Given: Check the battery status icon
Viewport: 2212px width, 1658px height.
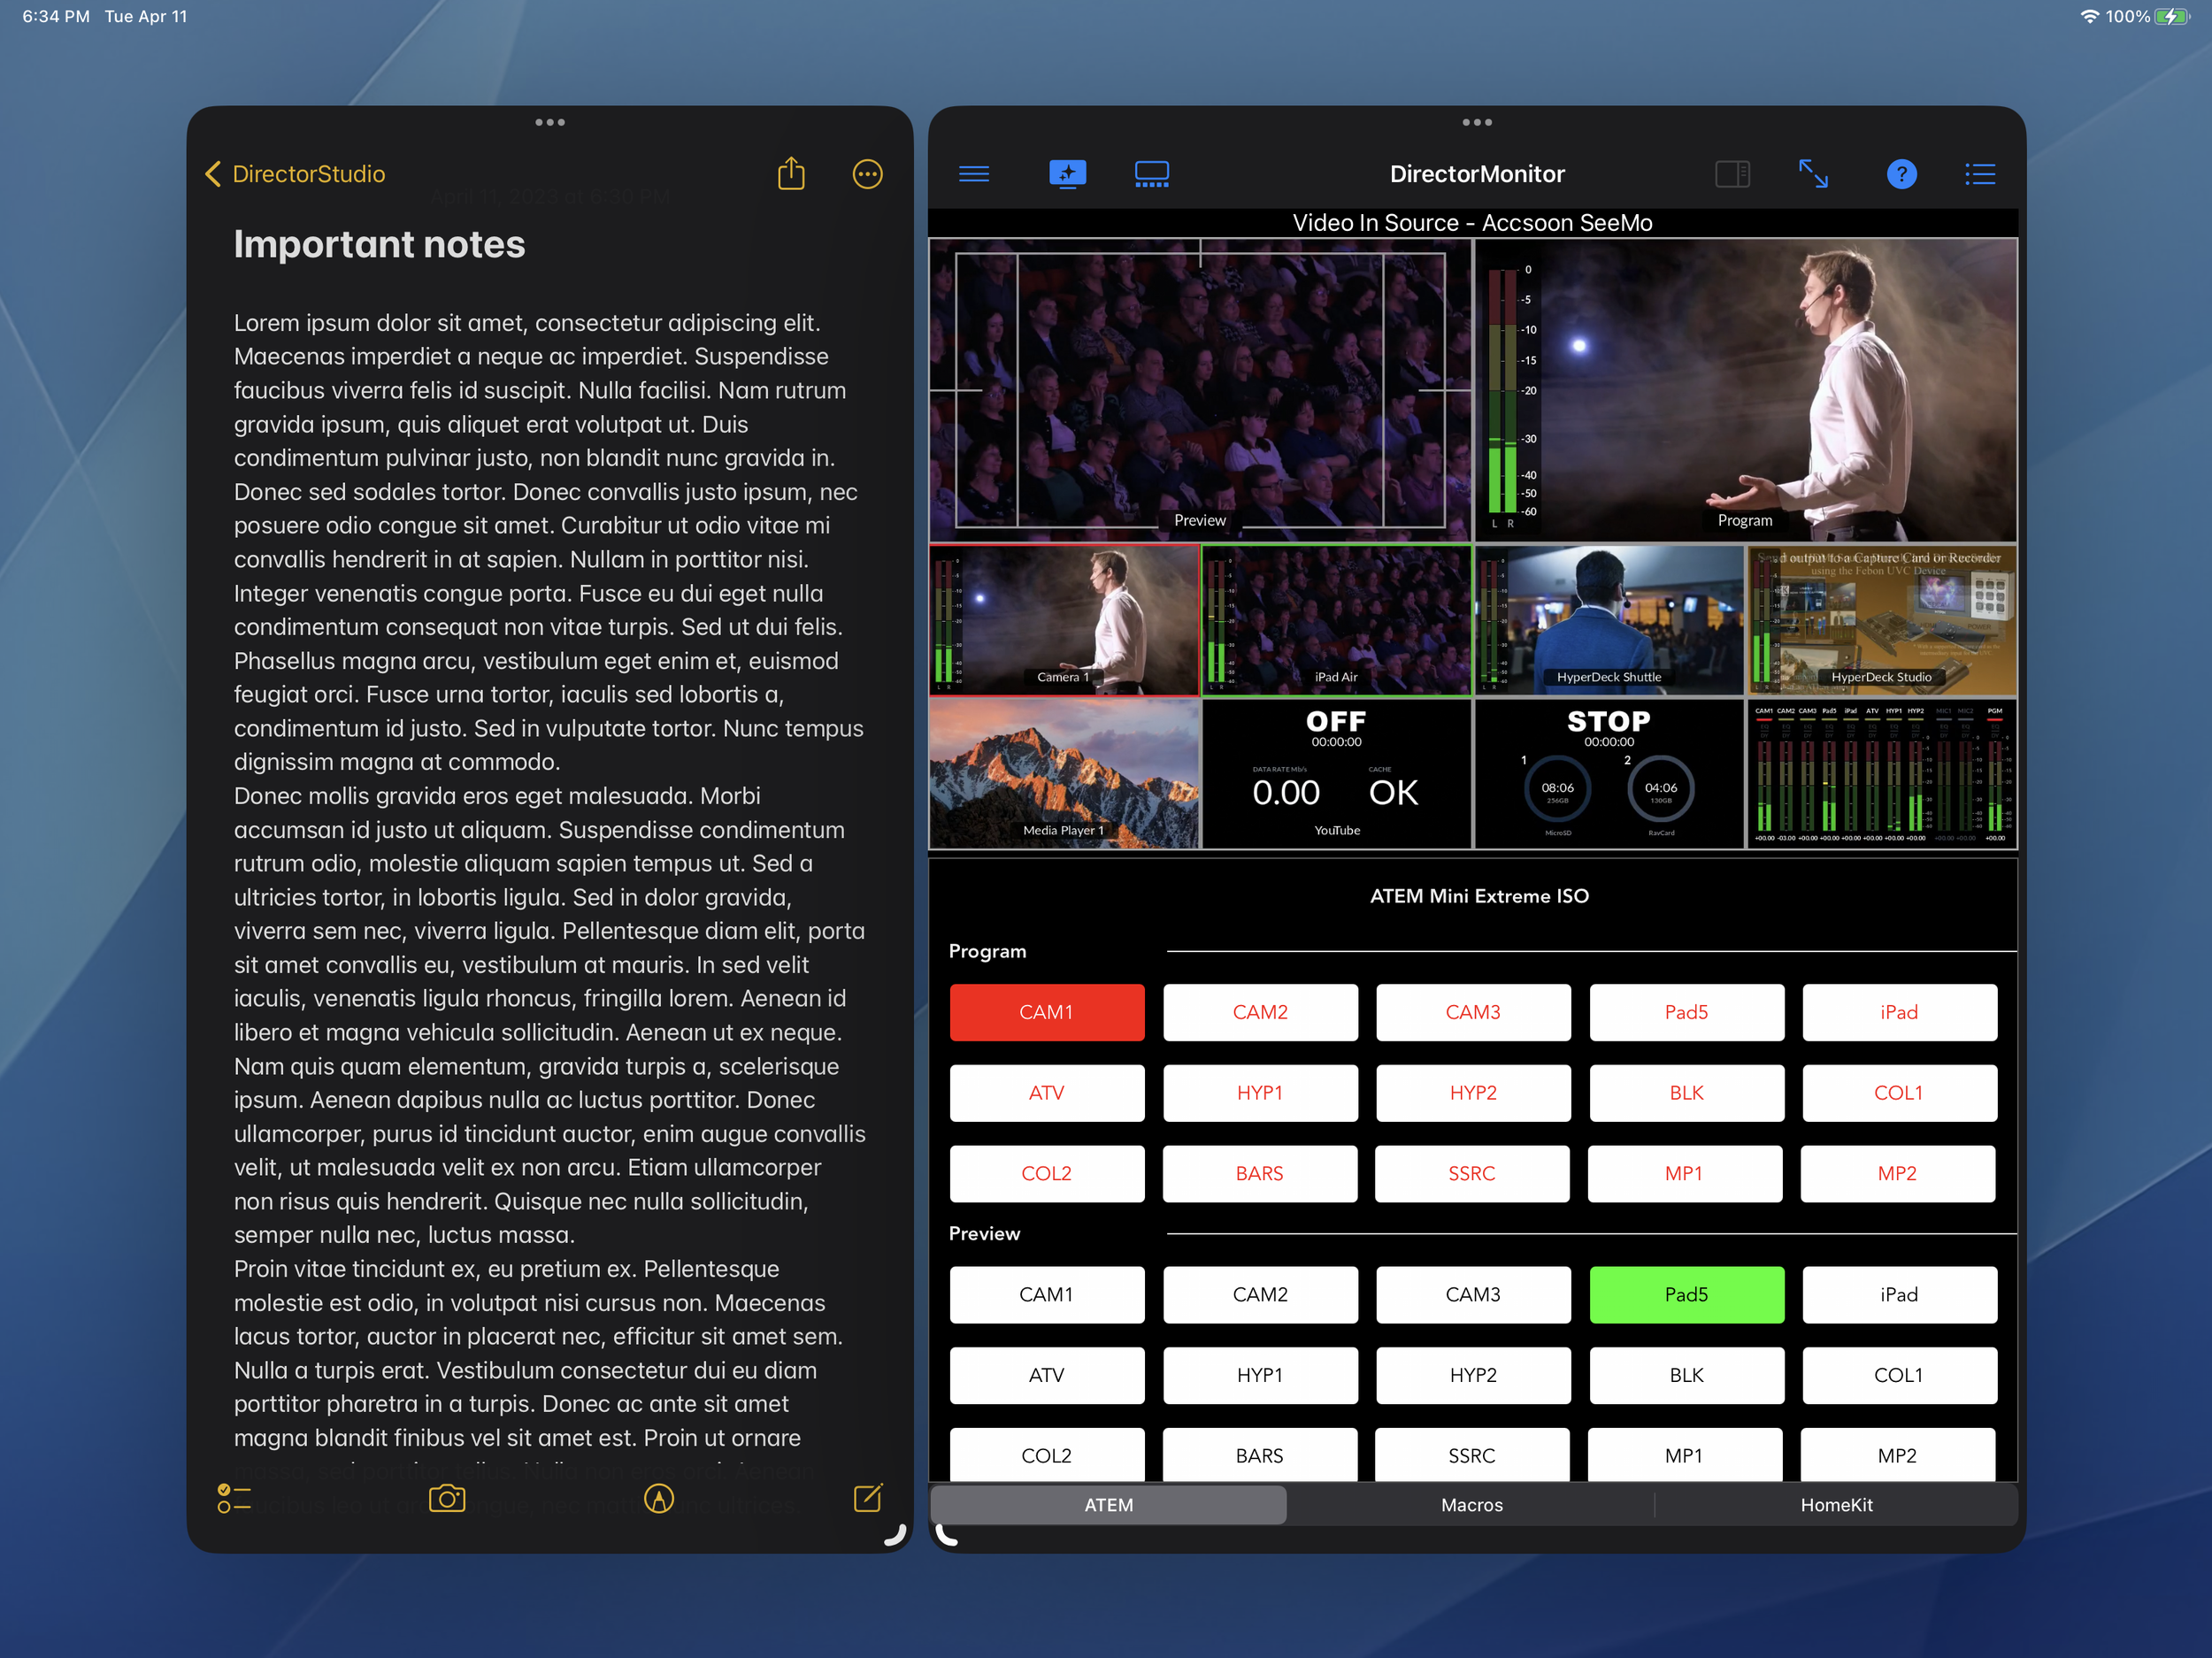Looking at the screenshot, I should (2171, 16).
